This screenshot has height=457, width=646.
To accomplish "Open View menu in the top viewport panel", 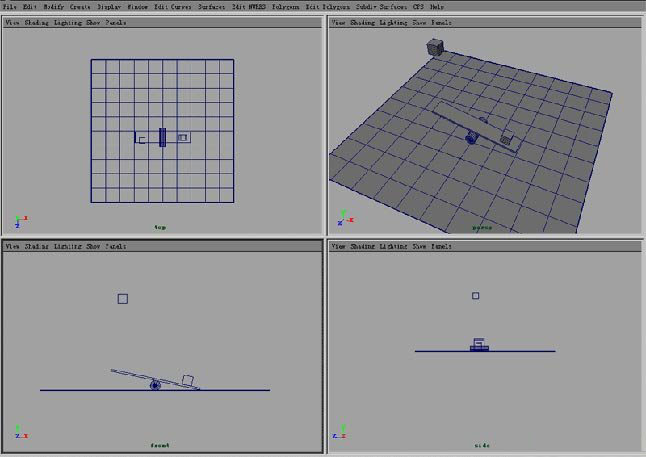I will [x=12, y=23].
